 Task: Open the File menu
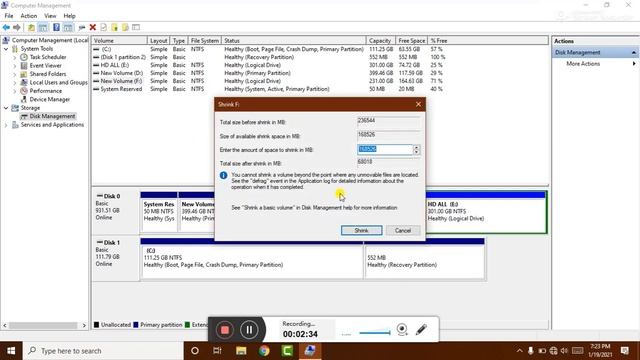9,16
